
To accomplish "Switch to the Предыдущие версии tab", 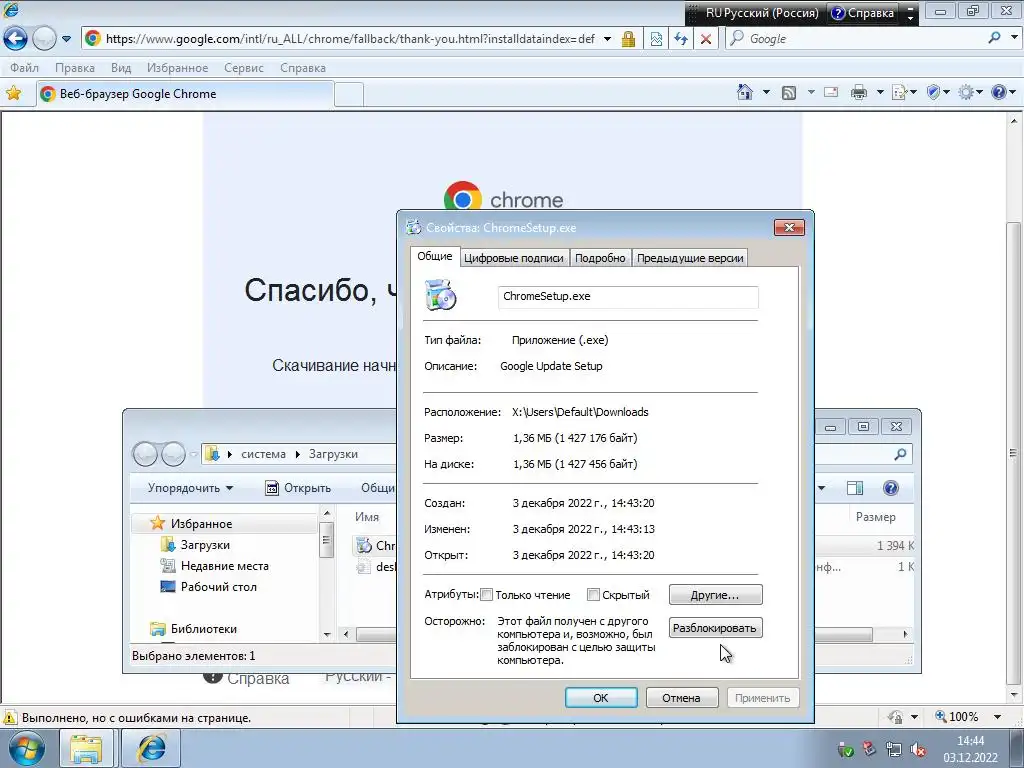I will (x=690, y=258).
